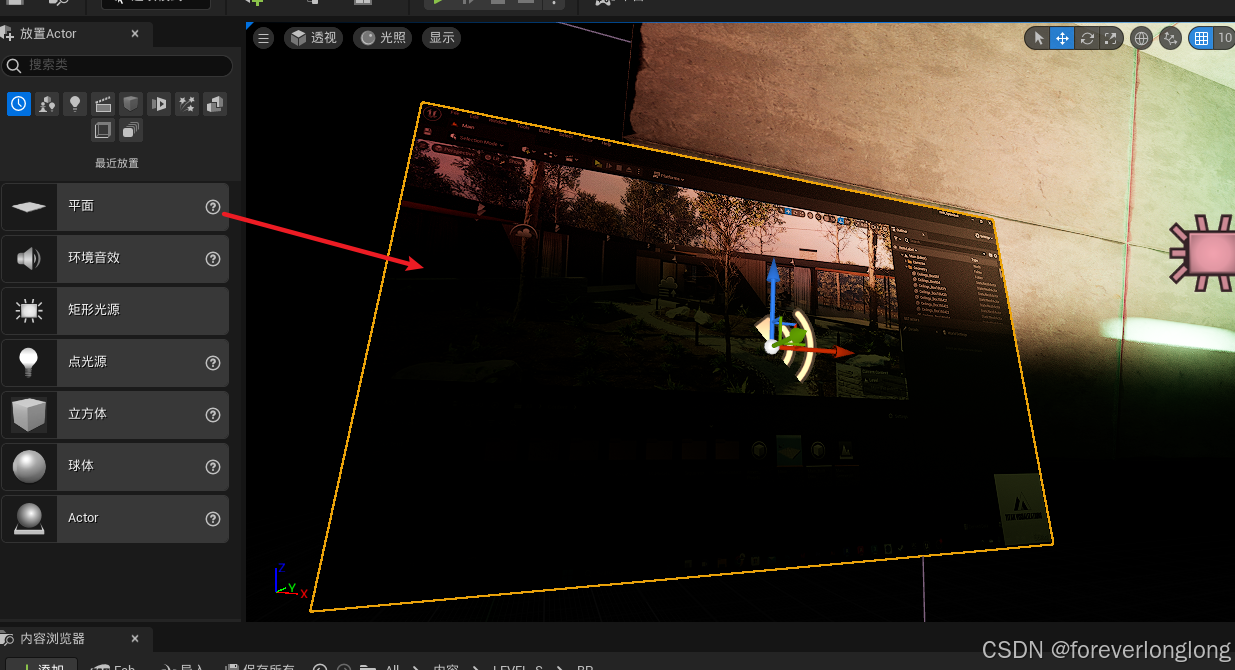
Task: Select the 矩形光源 list item
Action: [x=115, y=311]
